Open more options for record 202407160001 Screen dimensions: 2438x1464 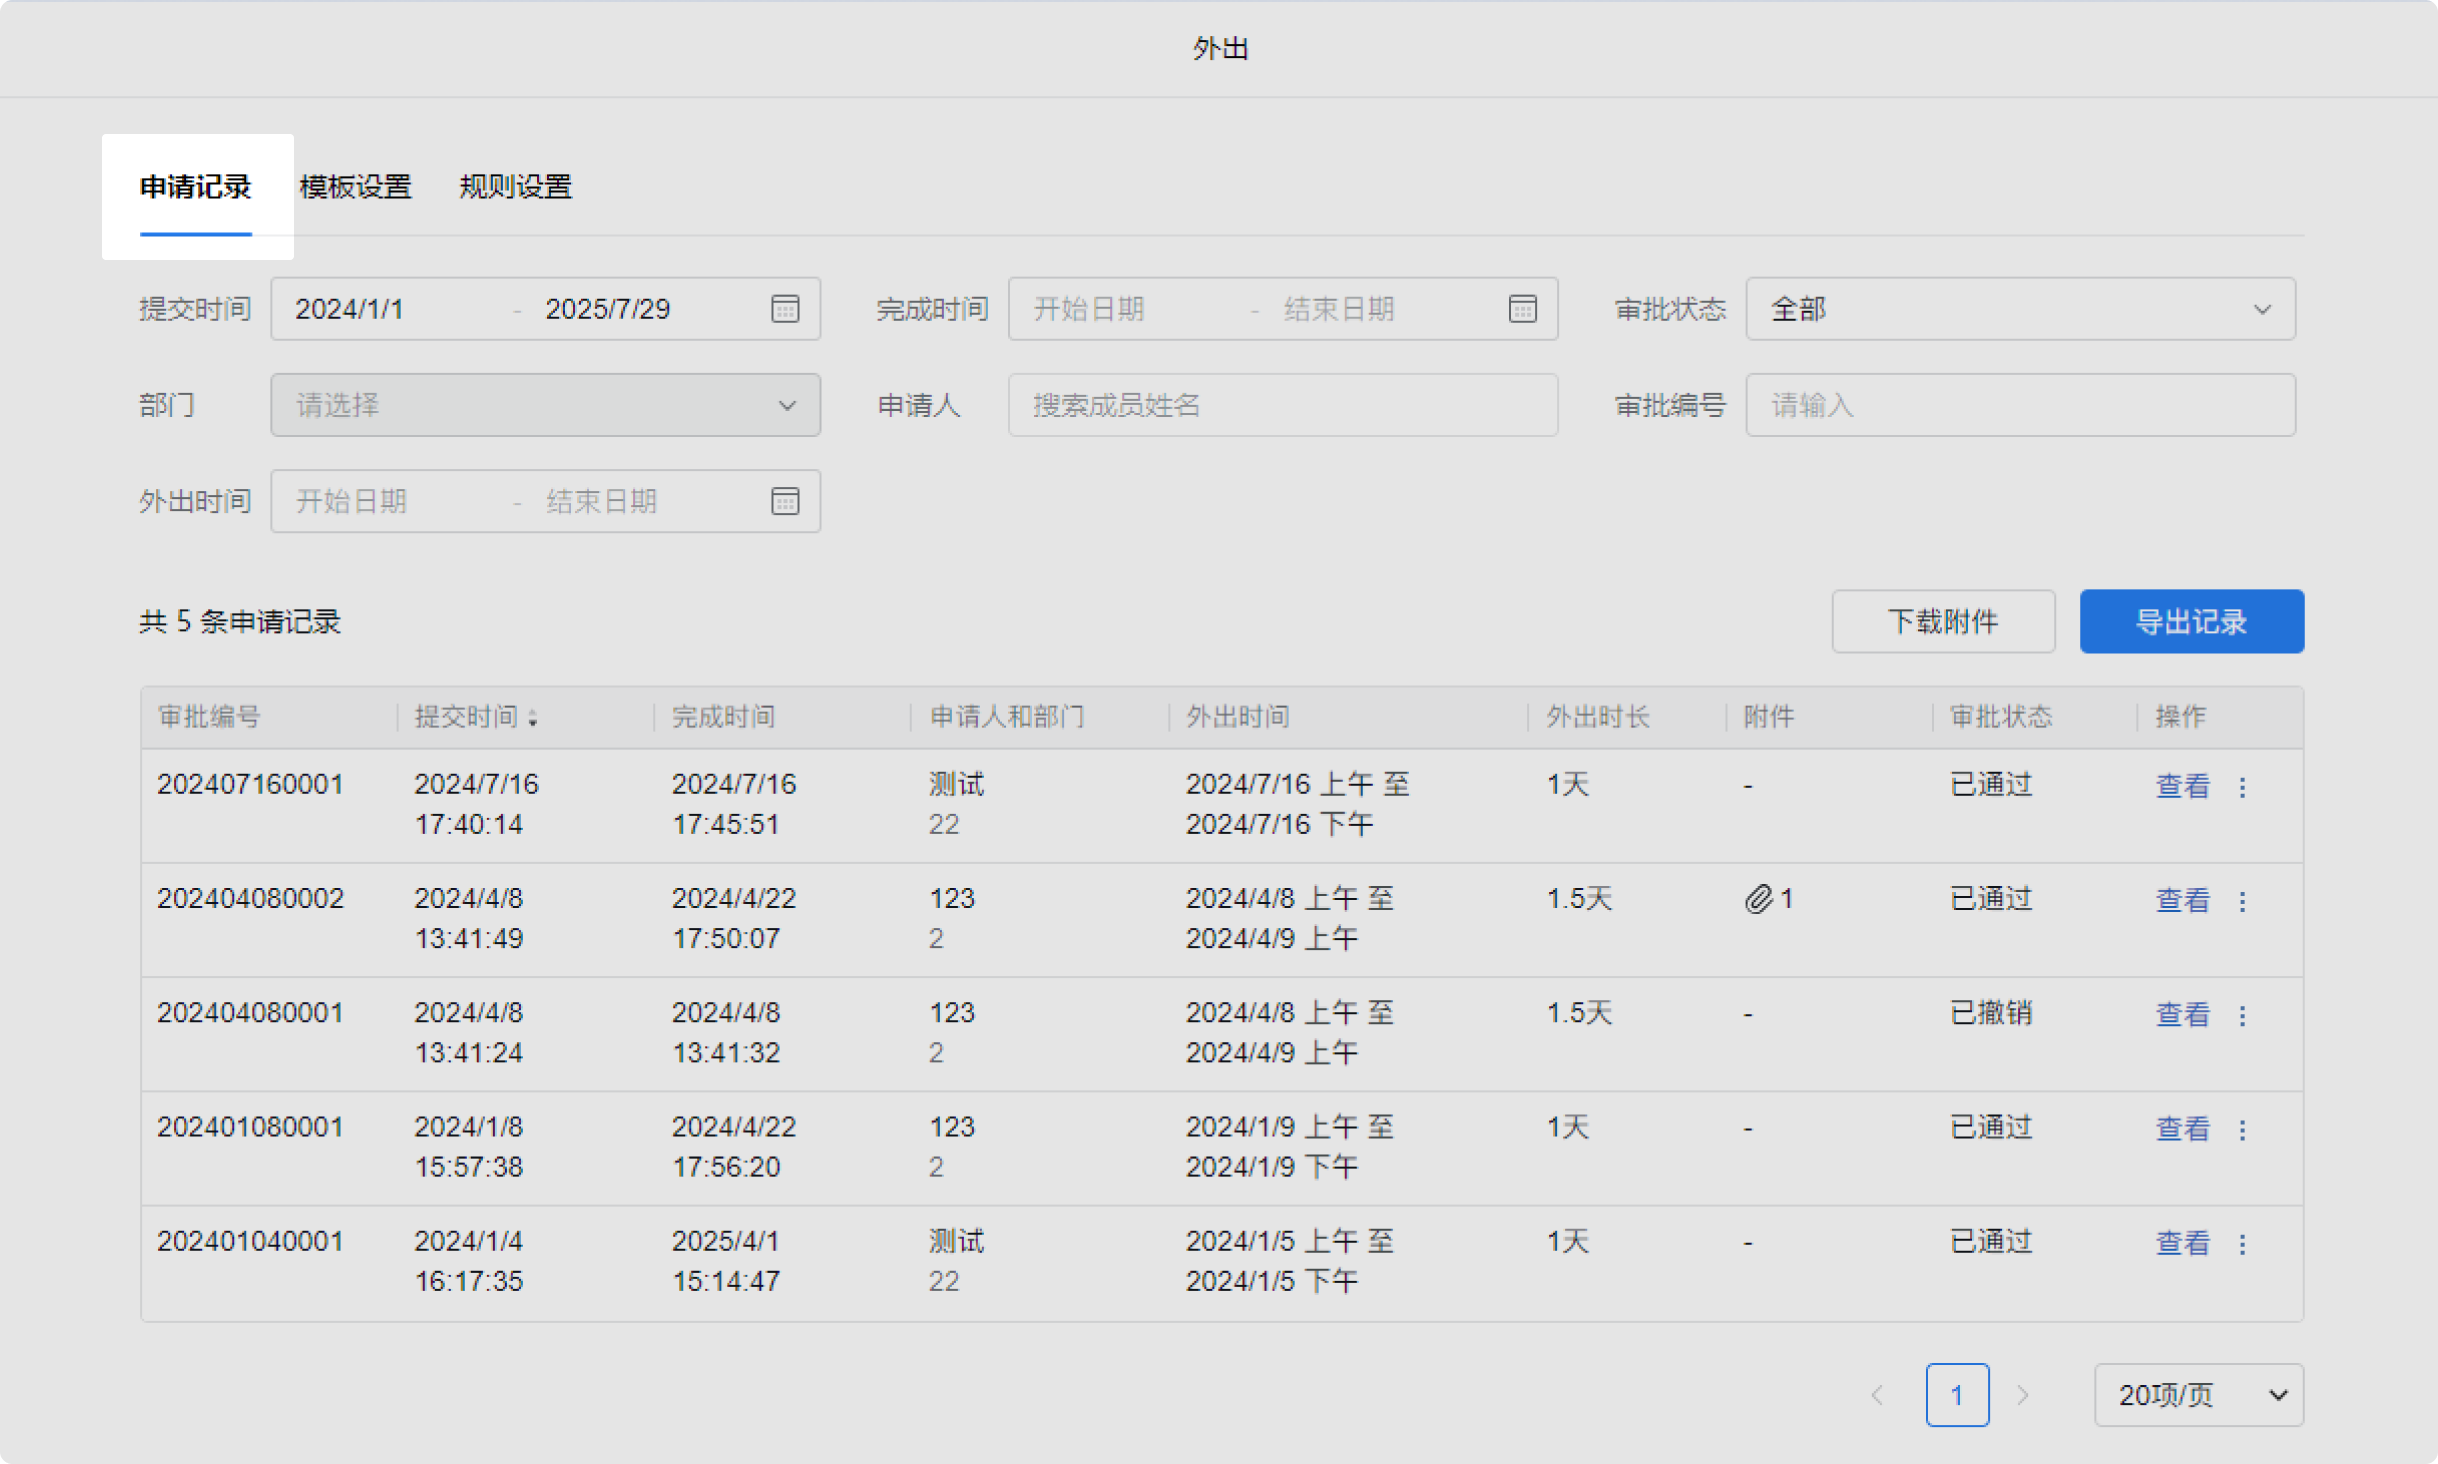click(x=2243, y=787)
